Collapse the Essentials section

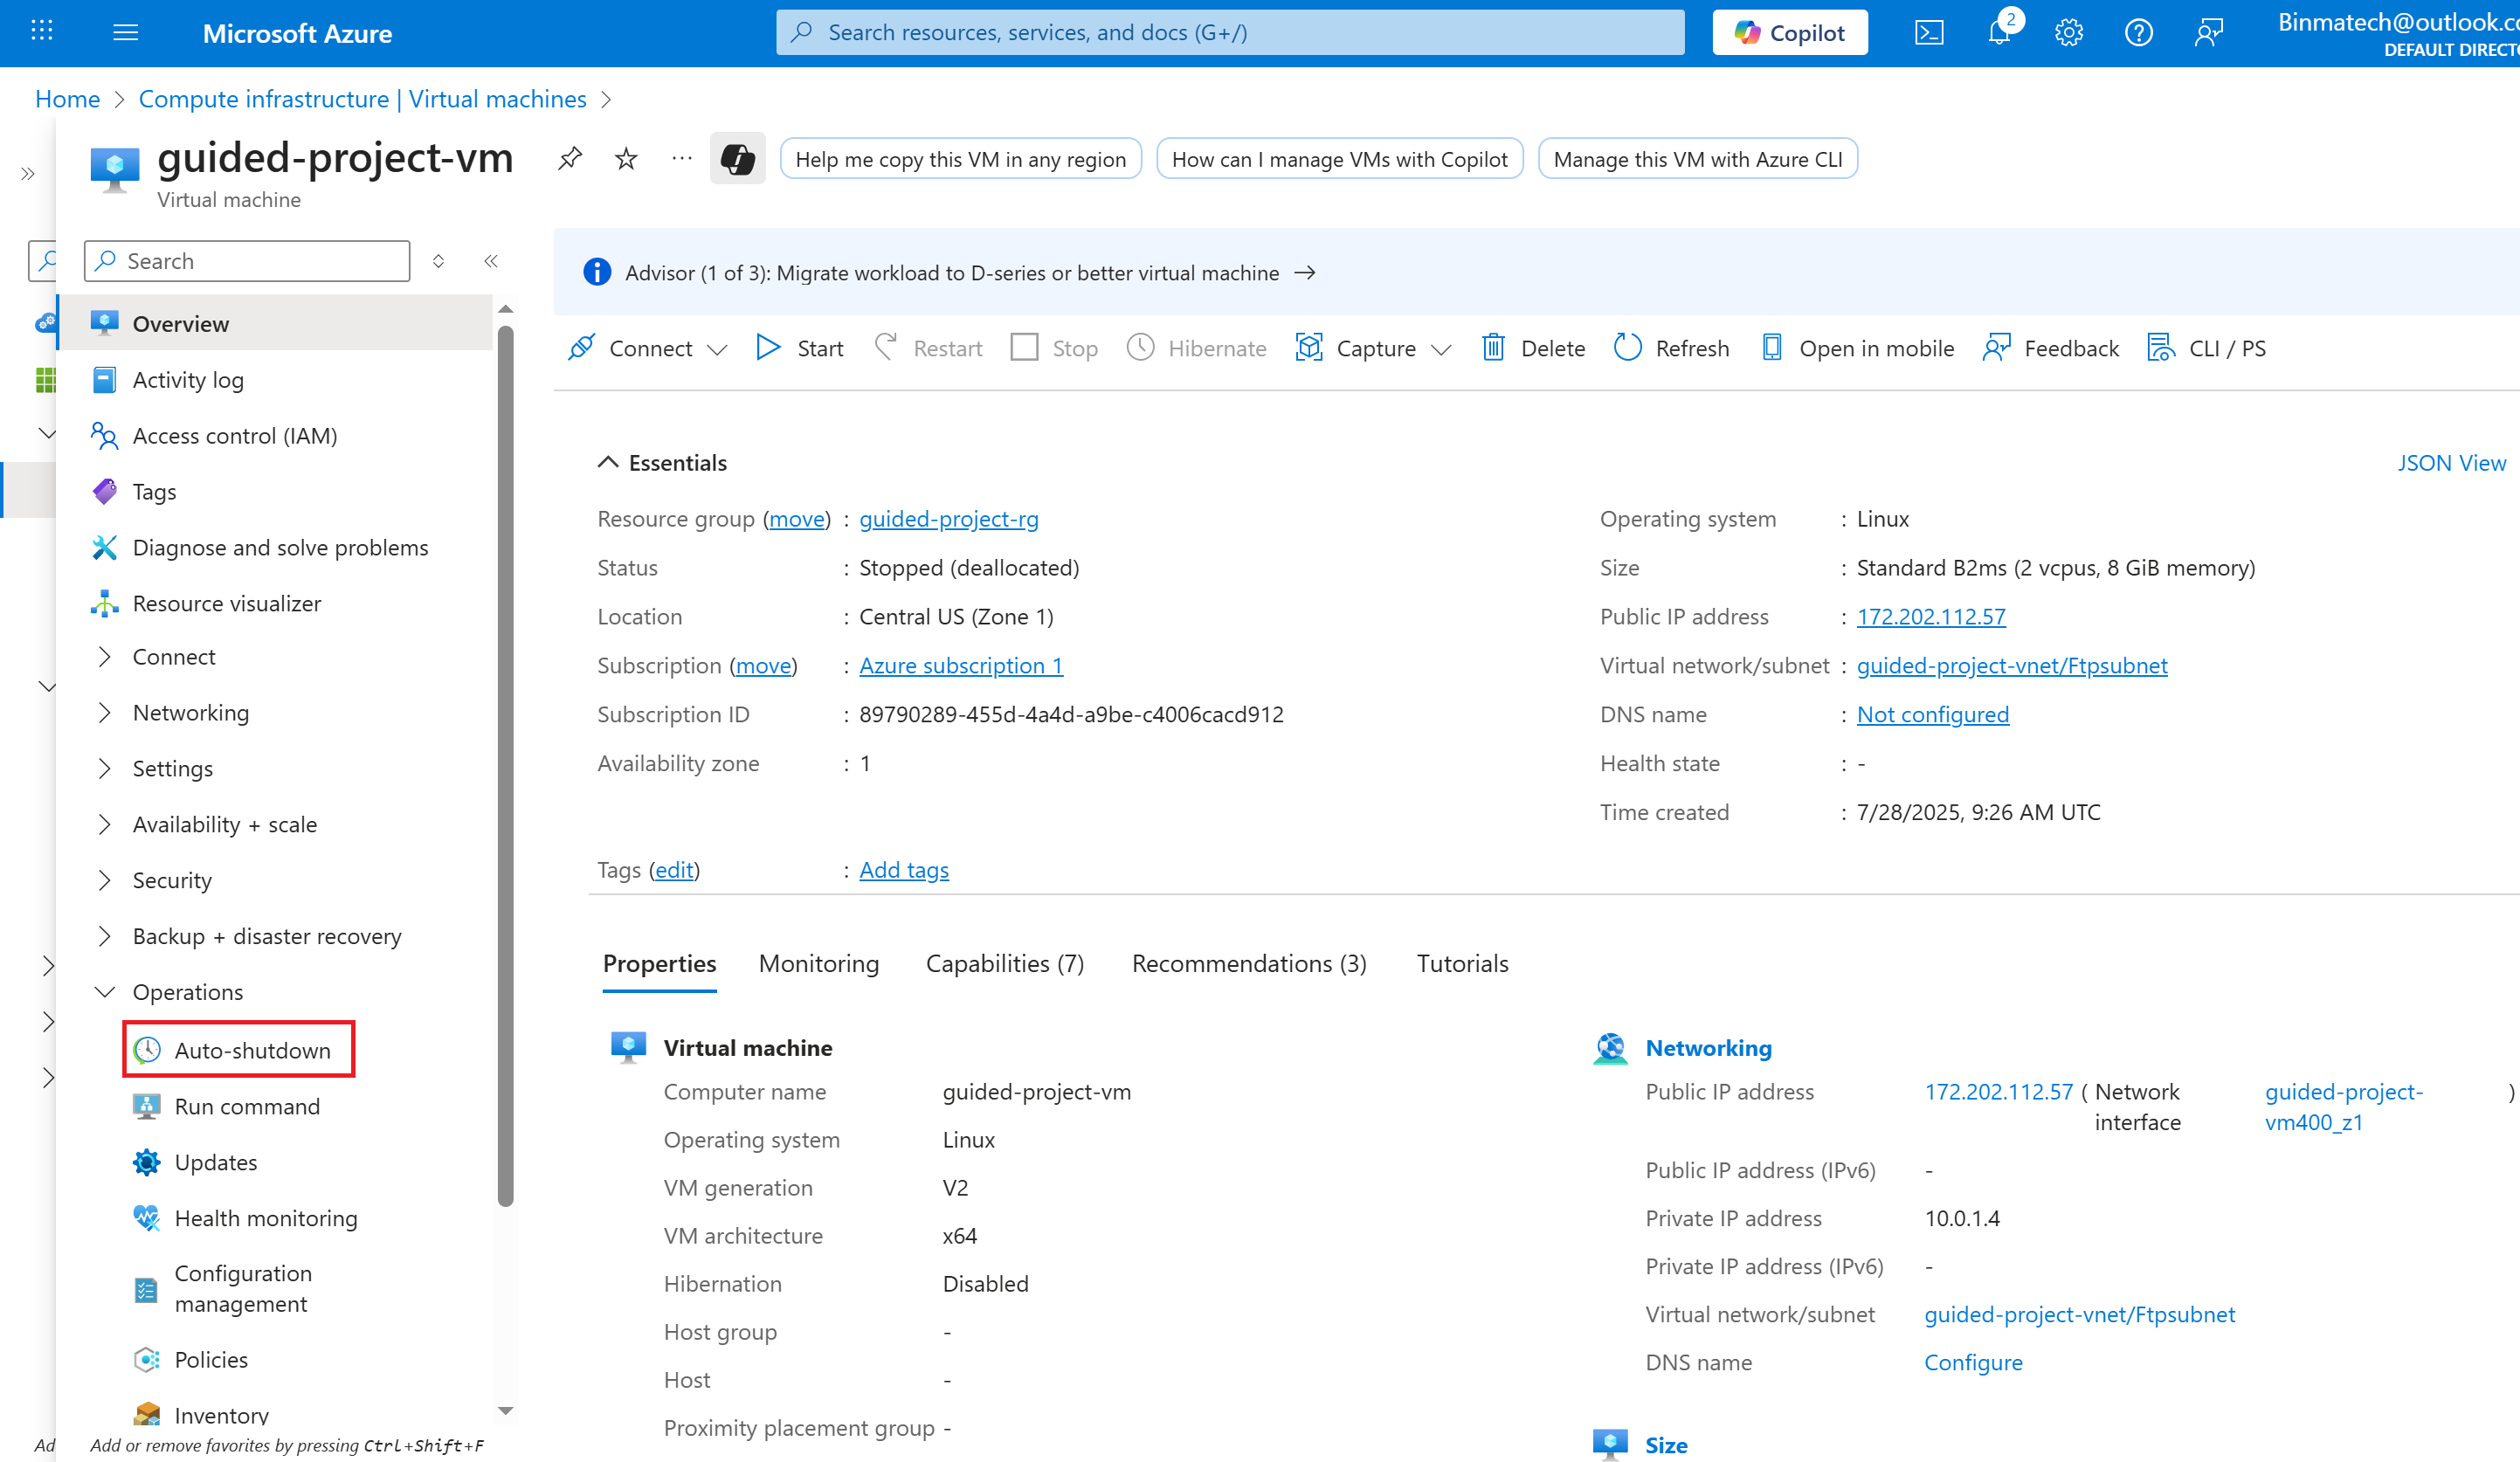(608, 462)
